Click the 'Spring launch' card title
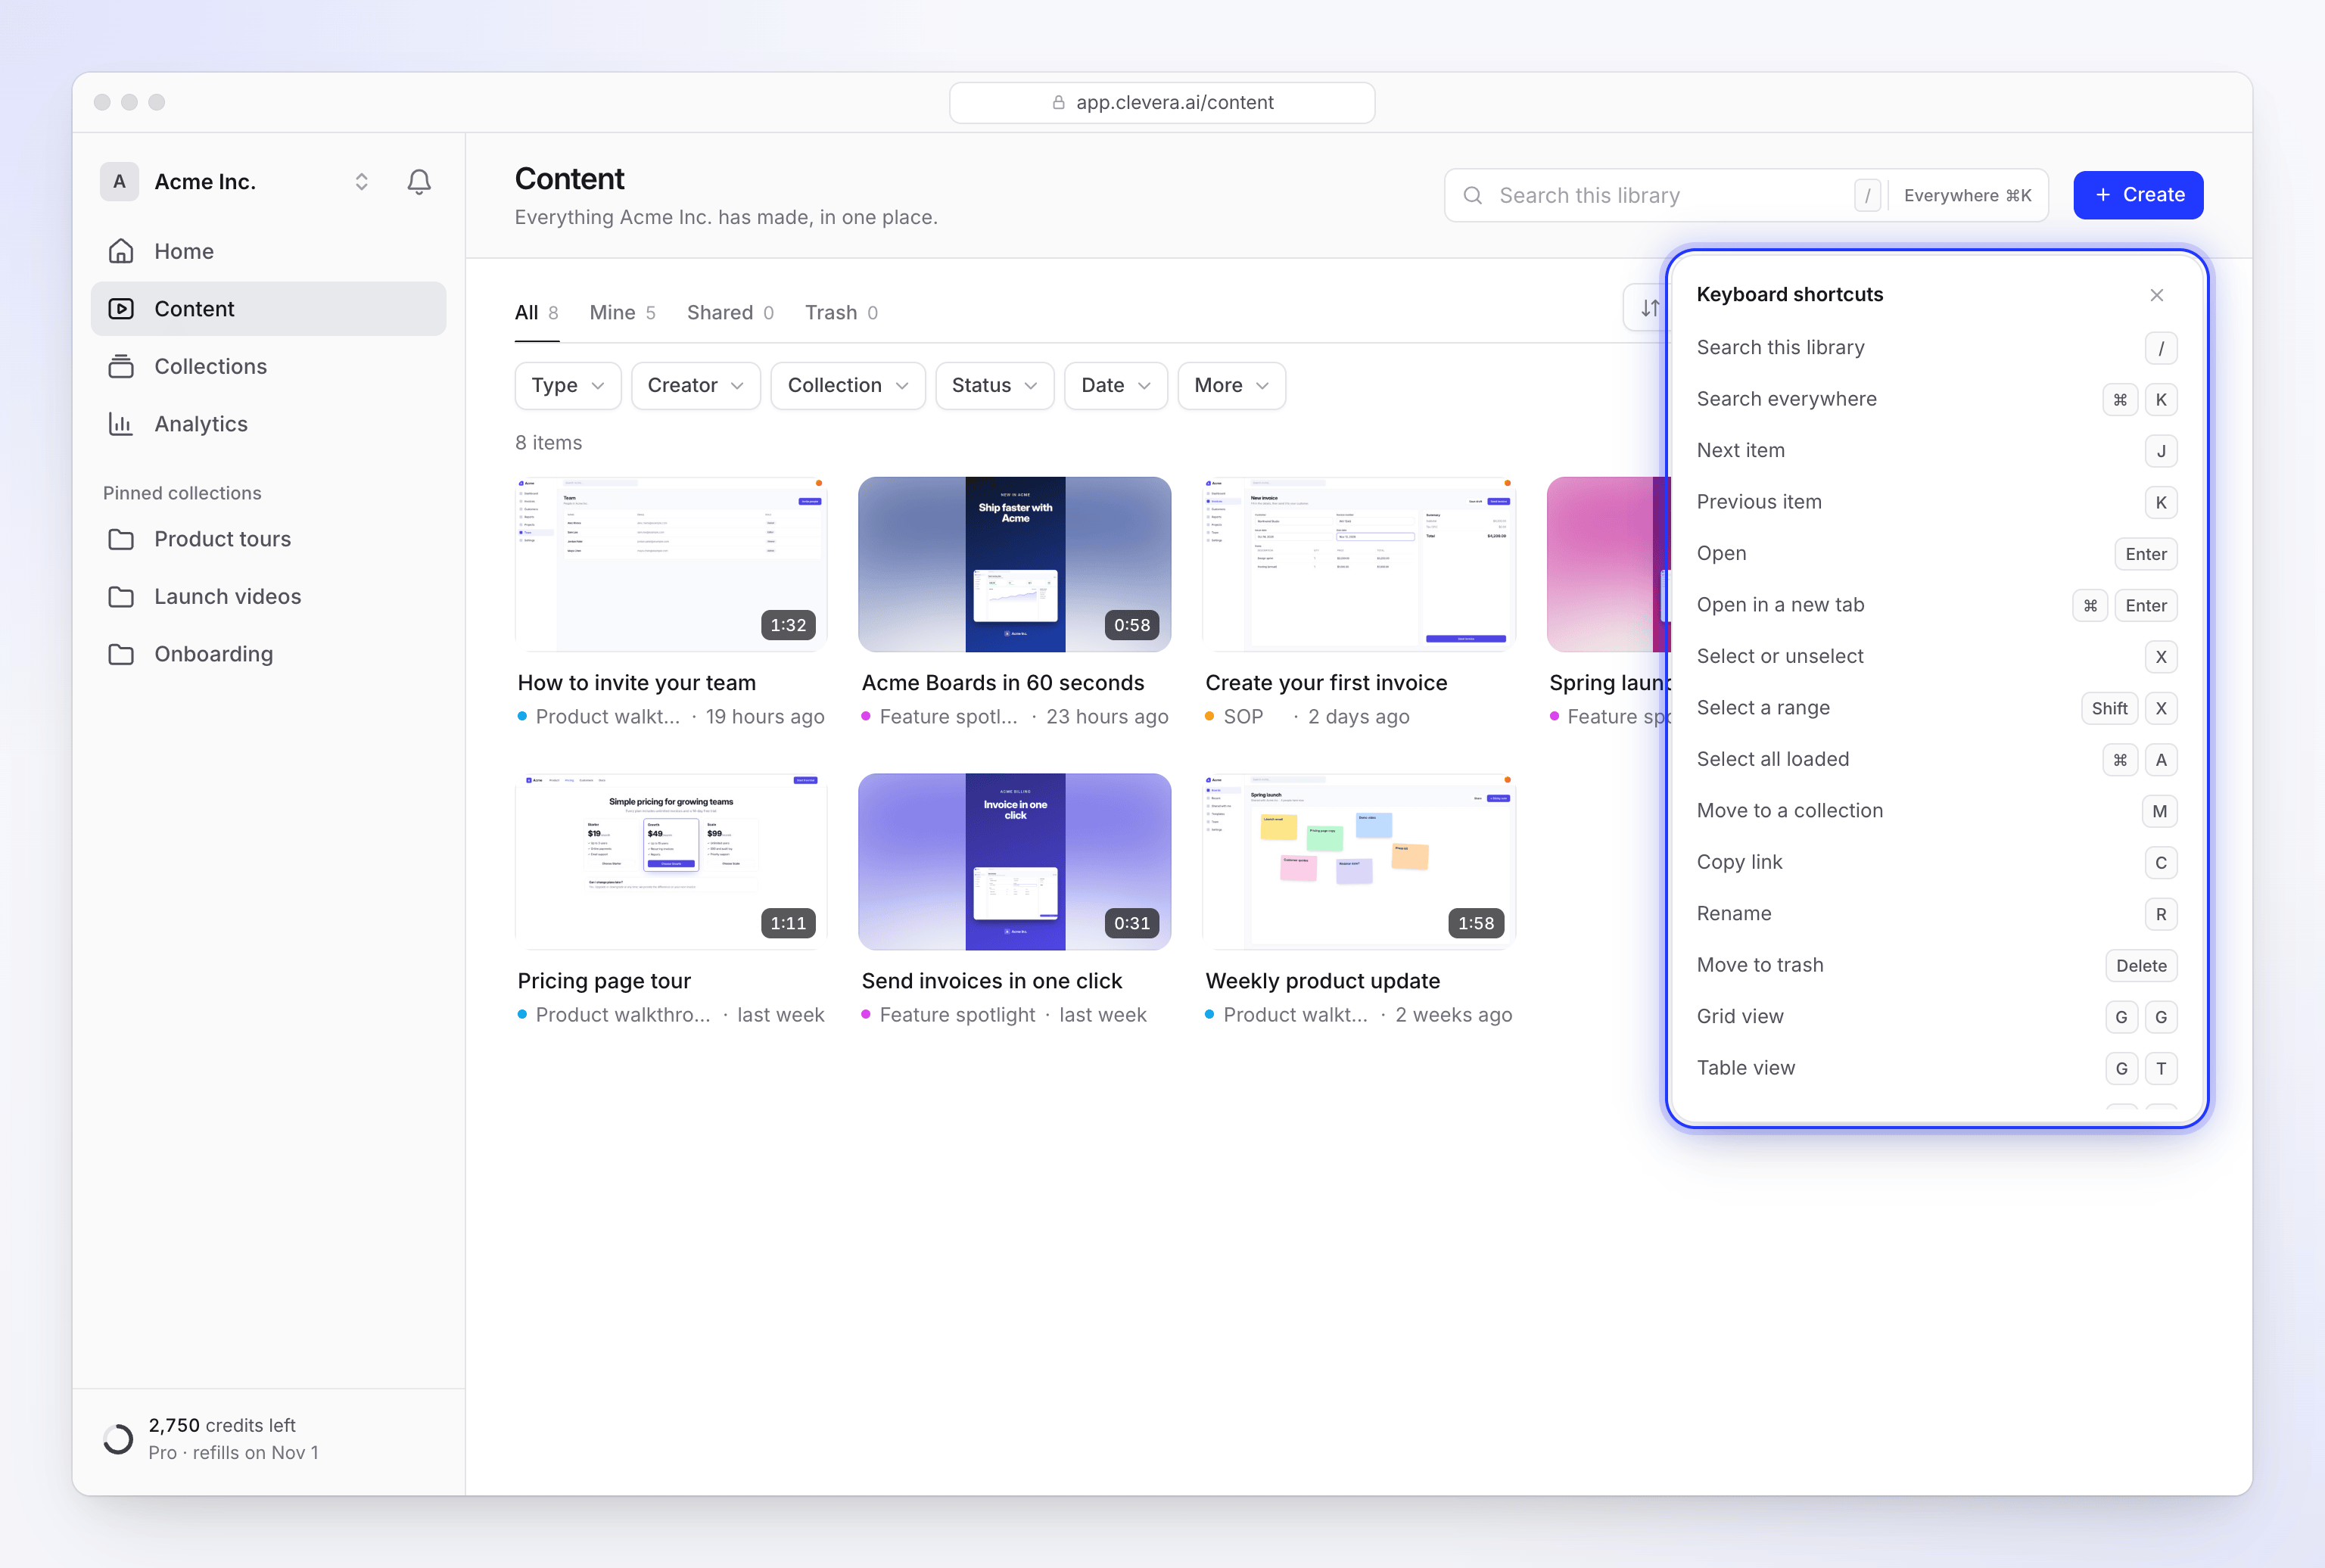The image size is (2325, 1568). pos(1609,683)
